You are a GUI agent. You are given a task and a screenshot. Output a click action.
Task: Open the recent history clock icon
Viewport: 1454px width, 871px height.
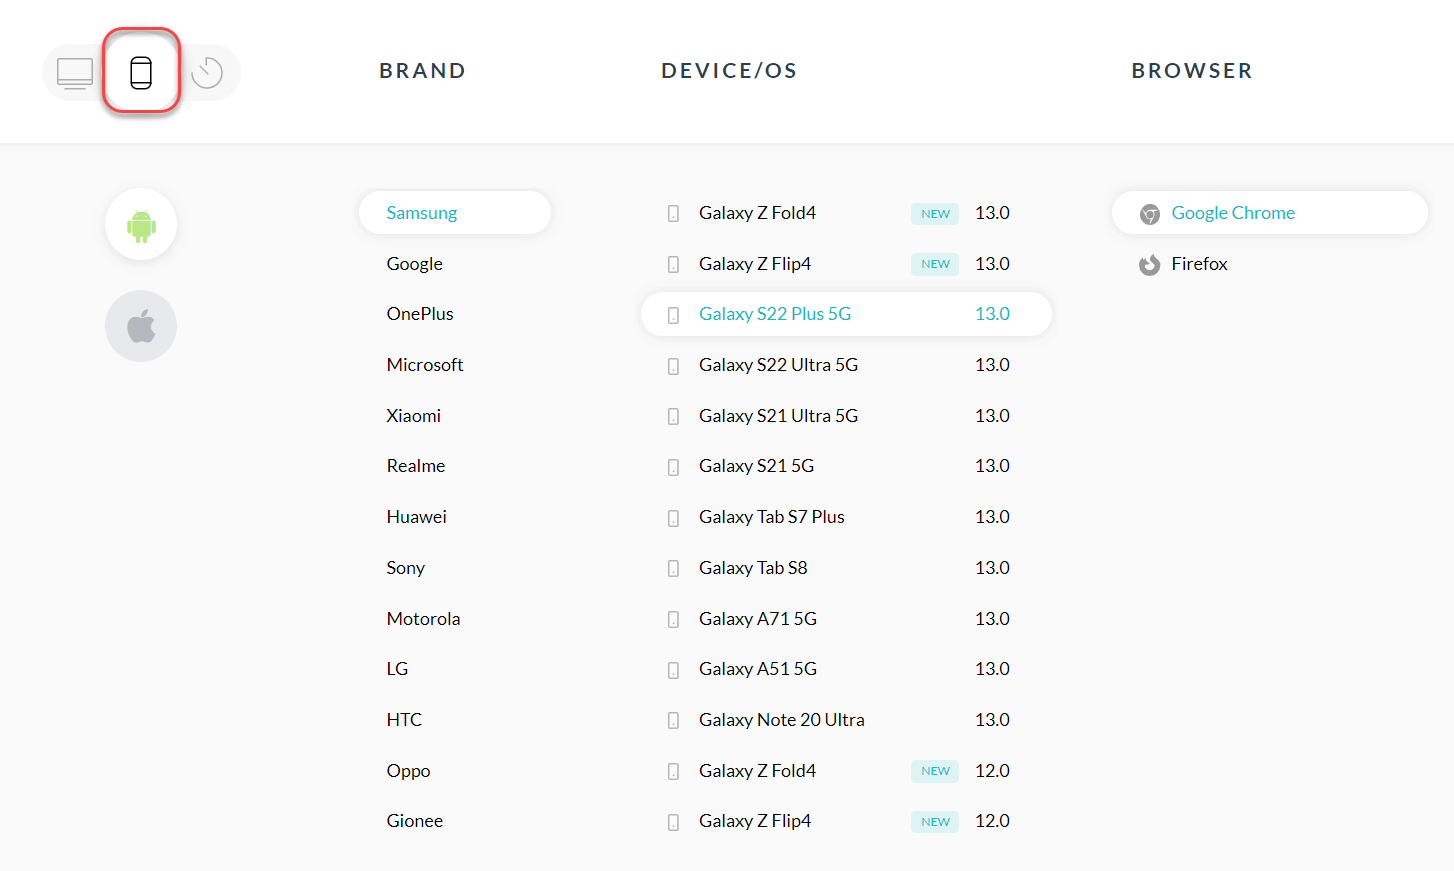click(207, 73)
